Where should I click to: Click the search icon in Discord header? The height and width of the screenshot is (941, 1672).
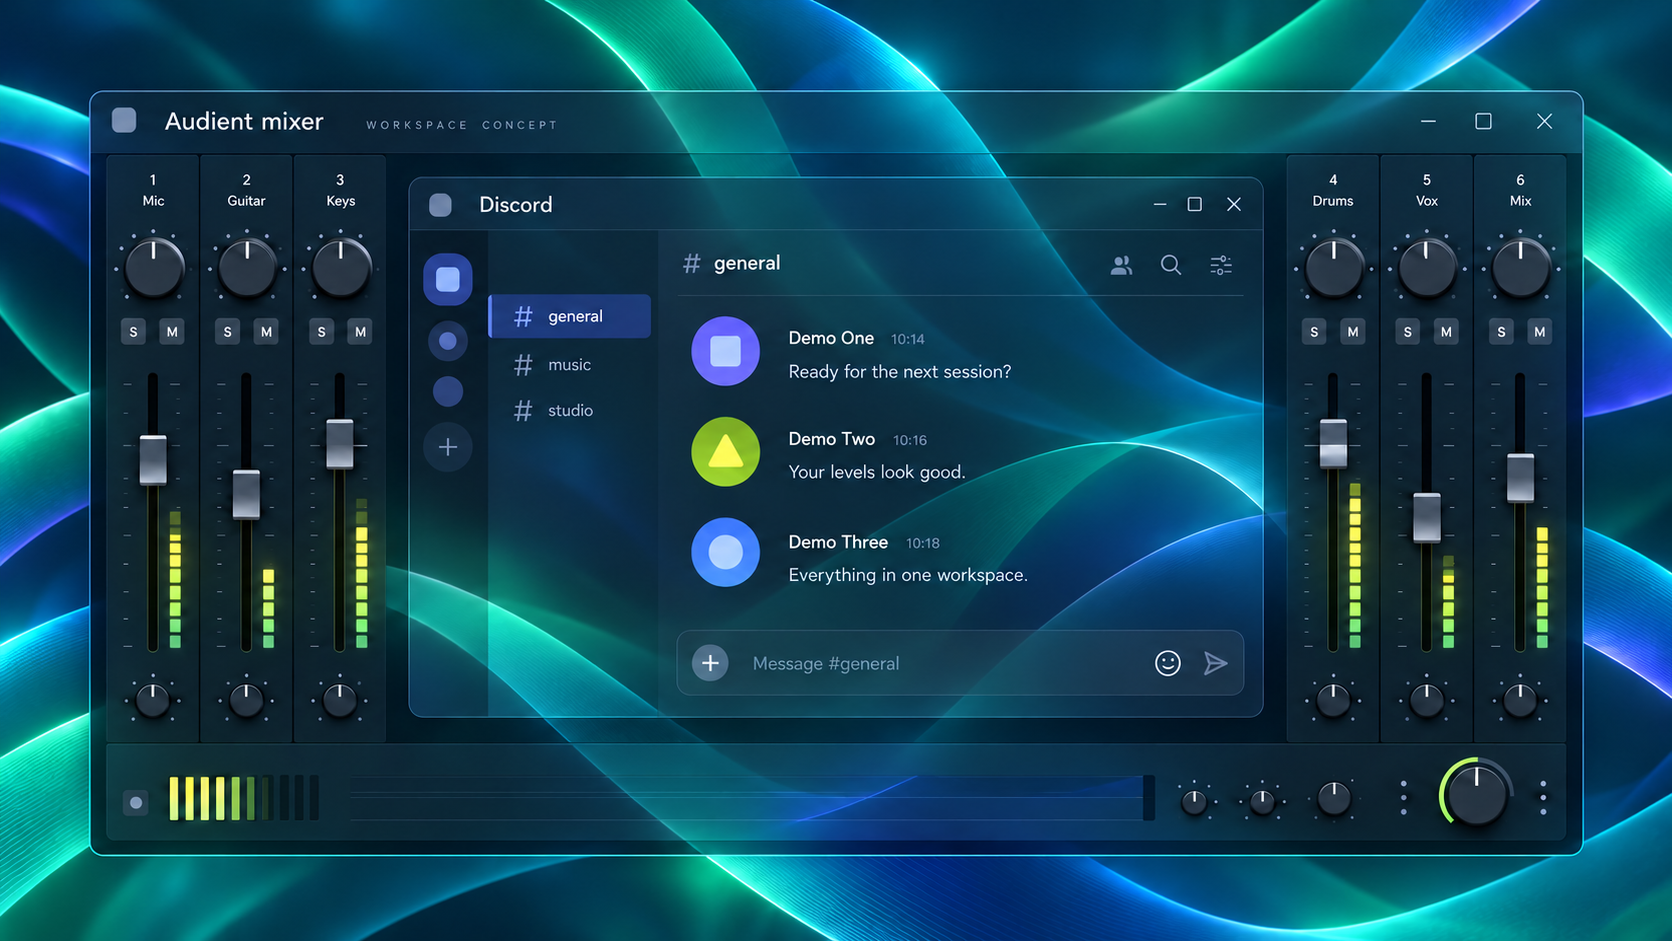pyautogui.click(x=1170, y=265)
